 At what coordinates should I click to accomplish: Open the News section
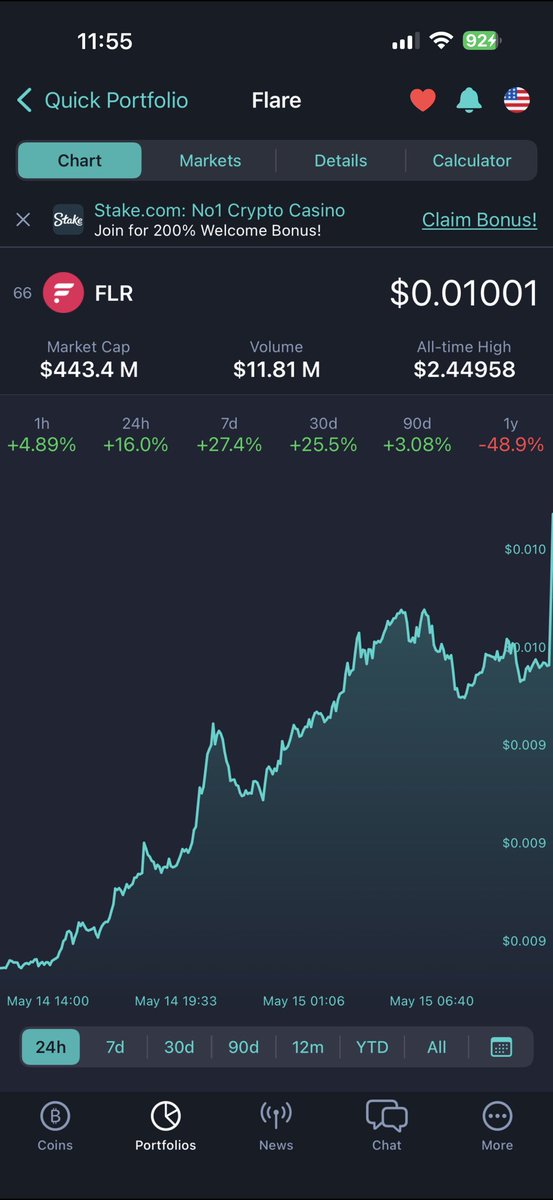pyautogui.click(x=276, y=1126)
